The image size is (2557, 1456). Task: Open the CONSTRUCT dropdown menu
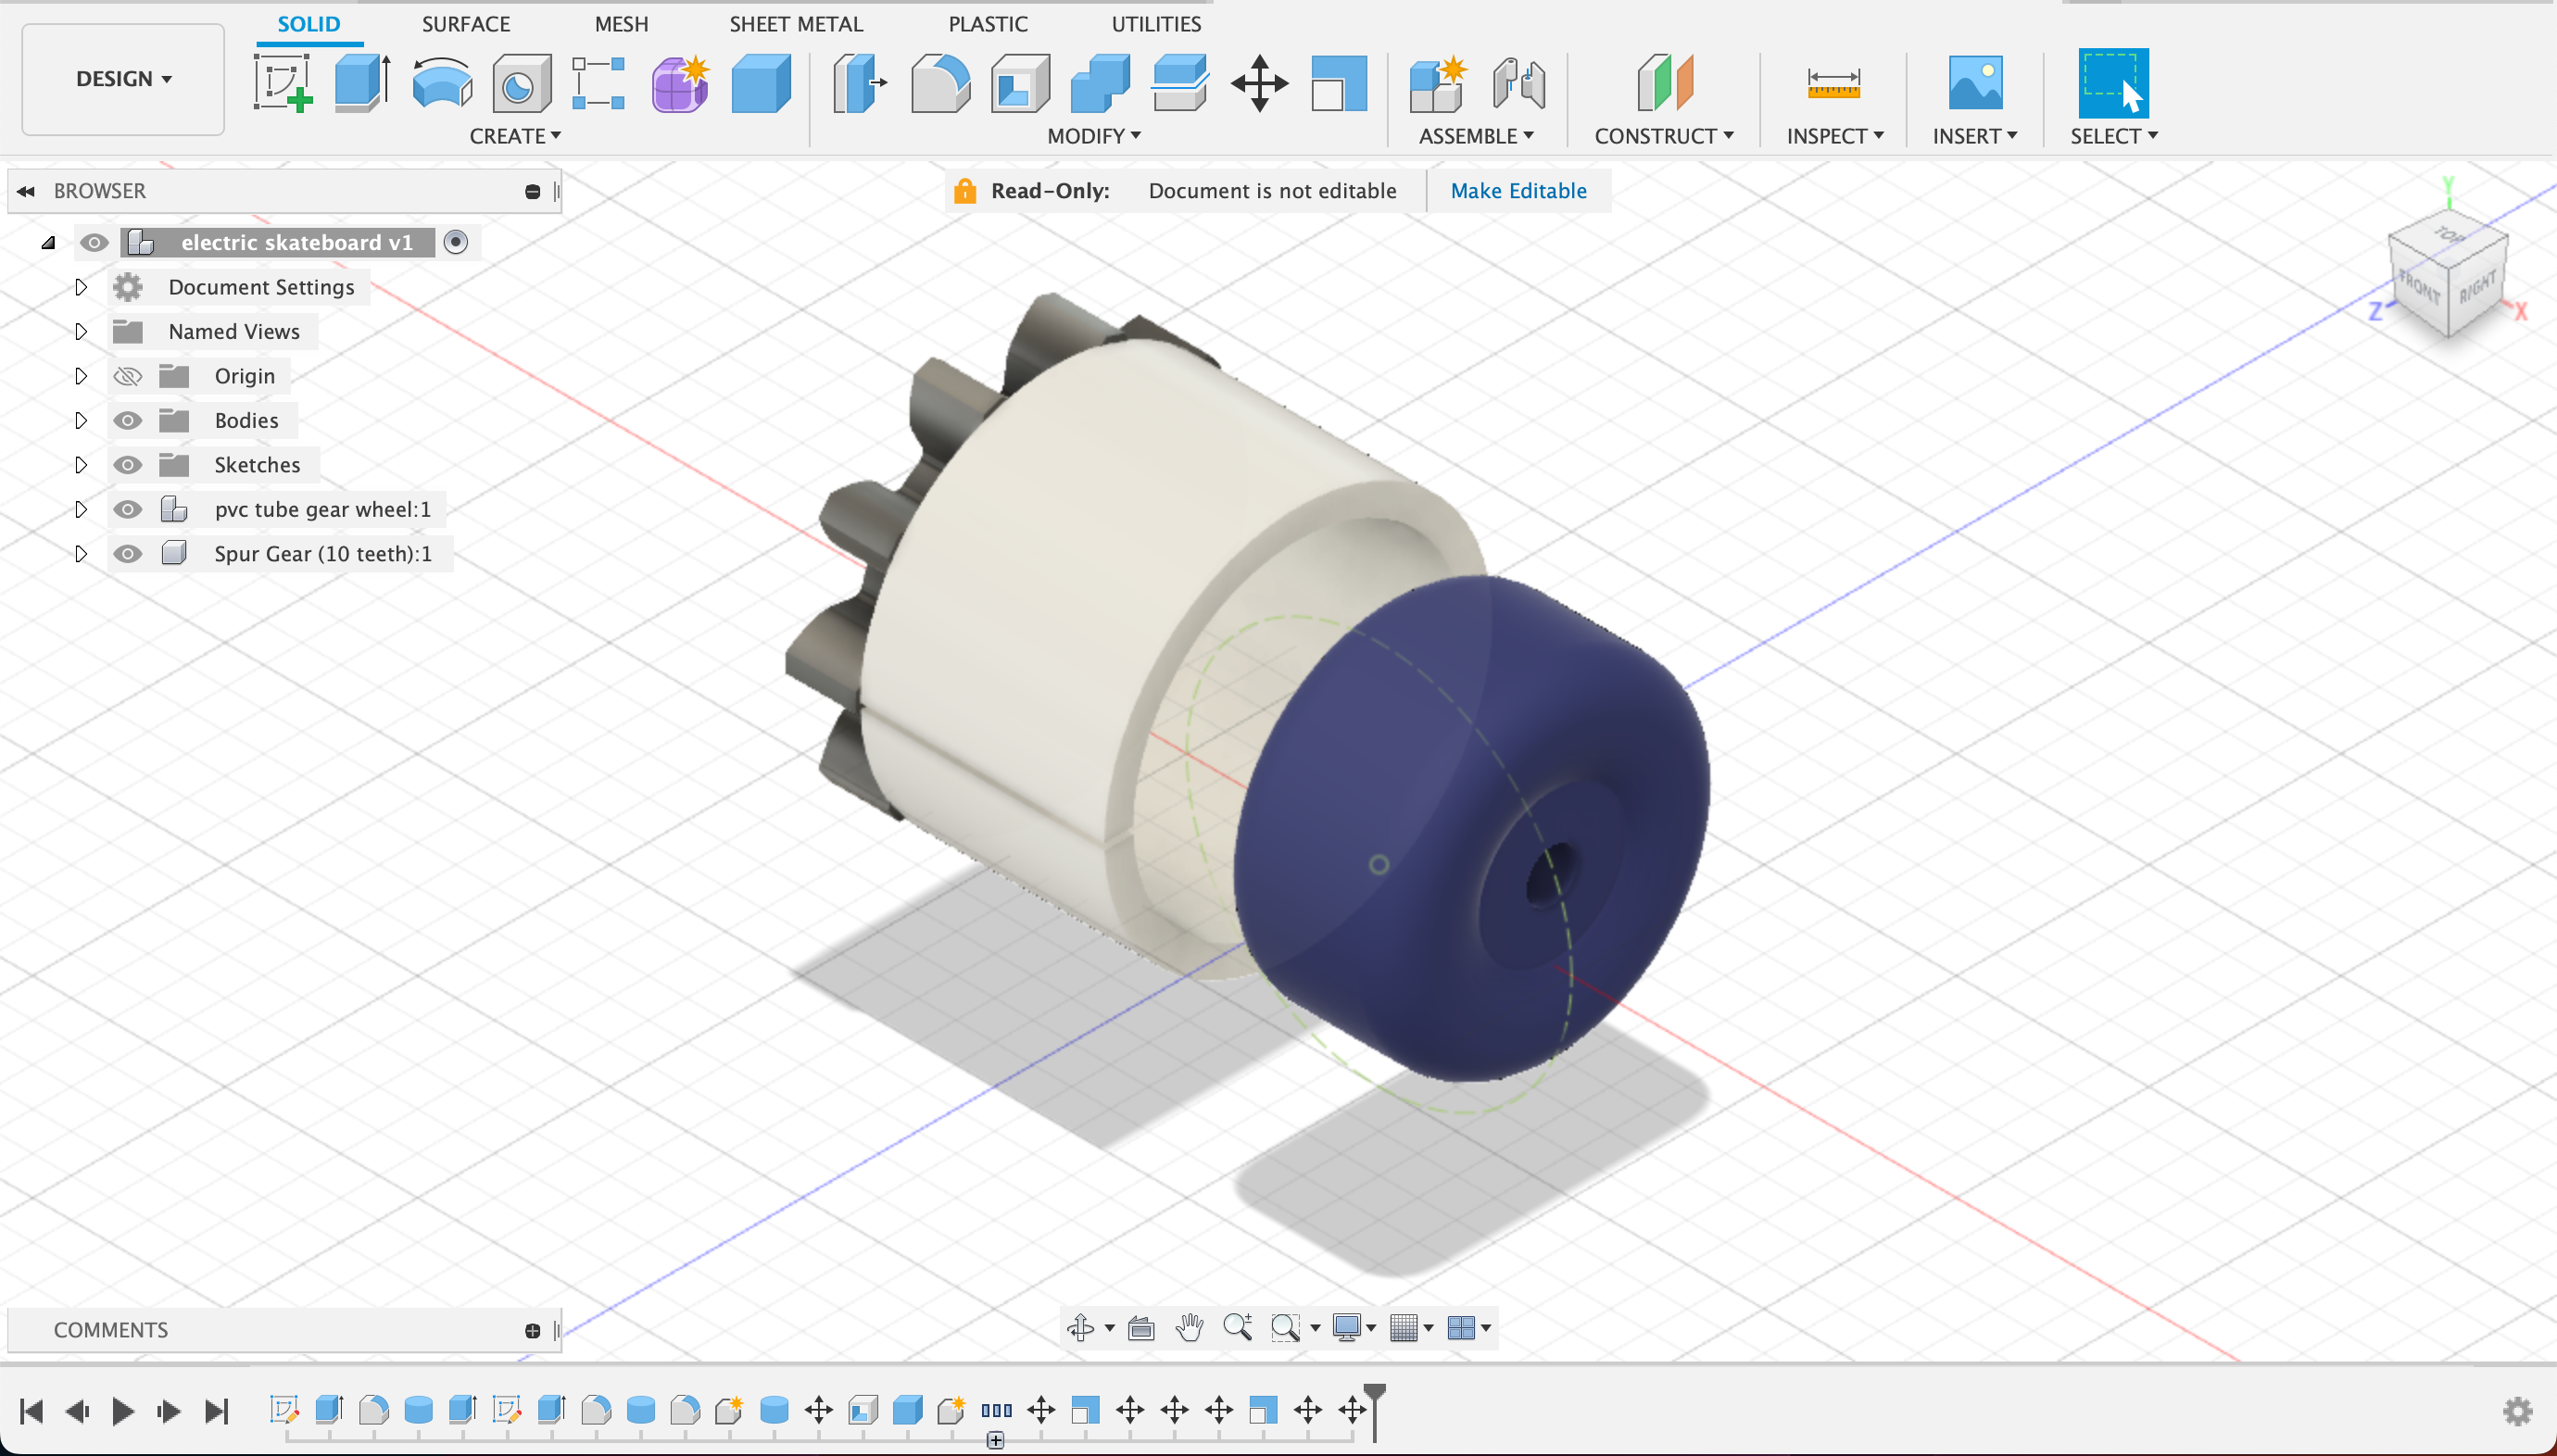point(1664,136)
